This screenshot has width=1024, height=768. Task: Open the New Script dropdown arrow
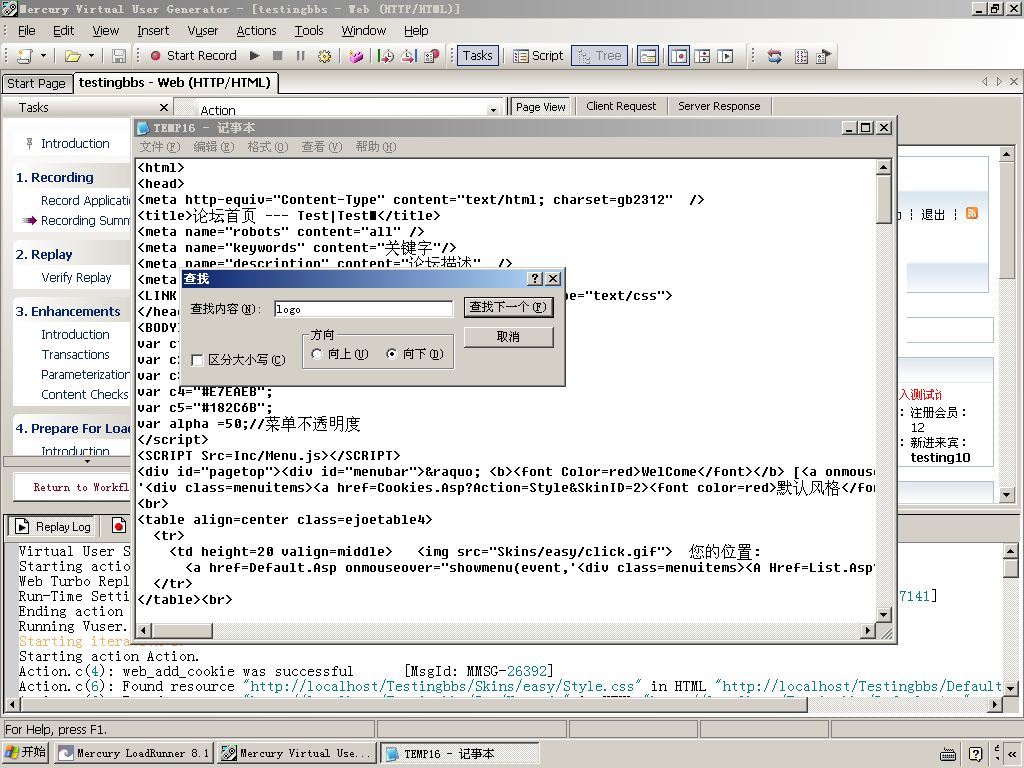[x=43, y=56]
